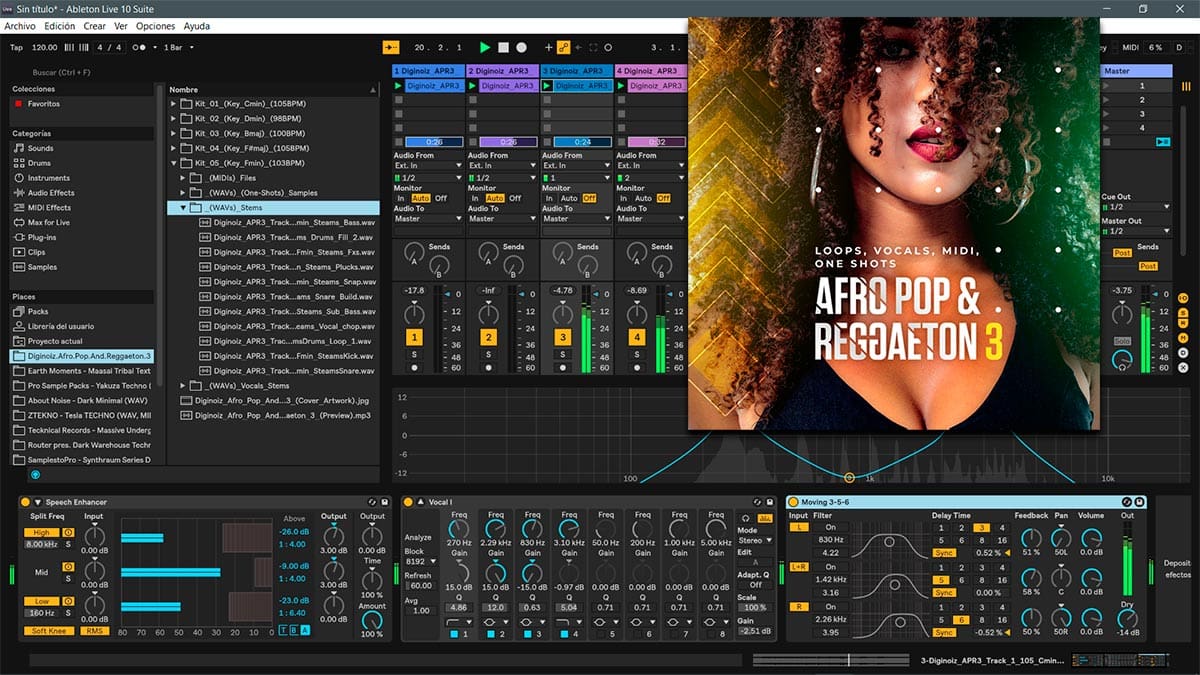Image resolution: width=1200 pixels, height=675 pixels.
Task: Open the Max for Live category icon
Action: point(19,222)
